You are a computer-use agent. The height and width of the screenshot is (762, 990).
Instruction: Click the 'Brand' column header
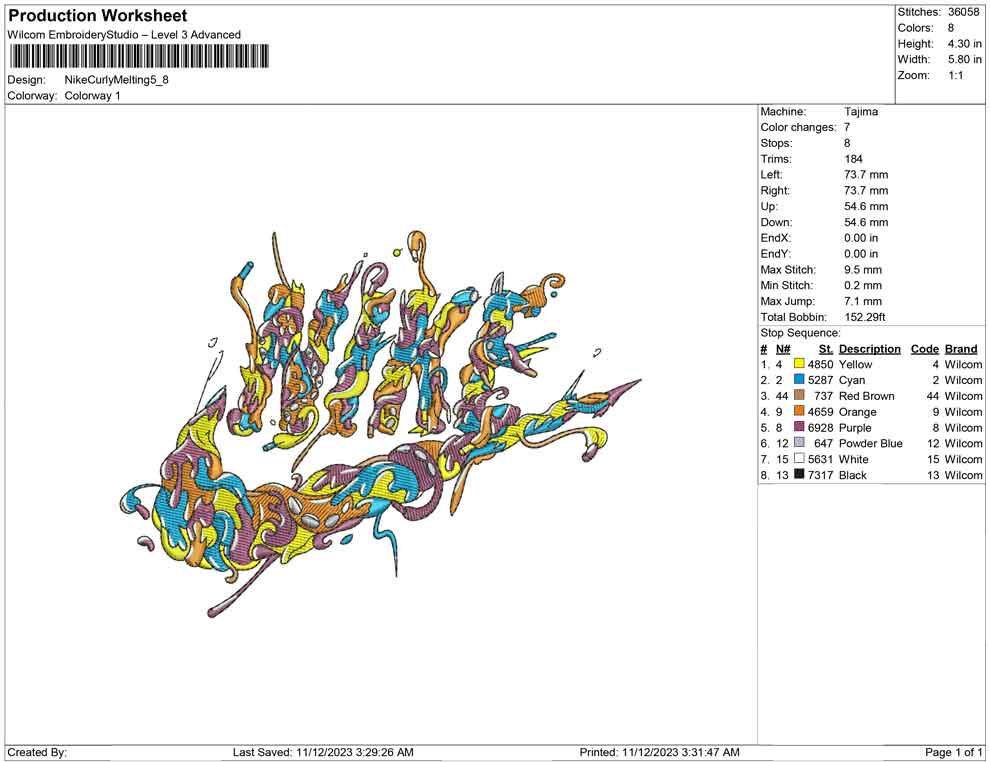pos(961,349)
